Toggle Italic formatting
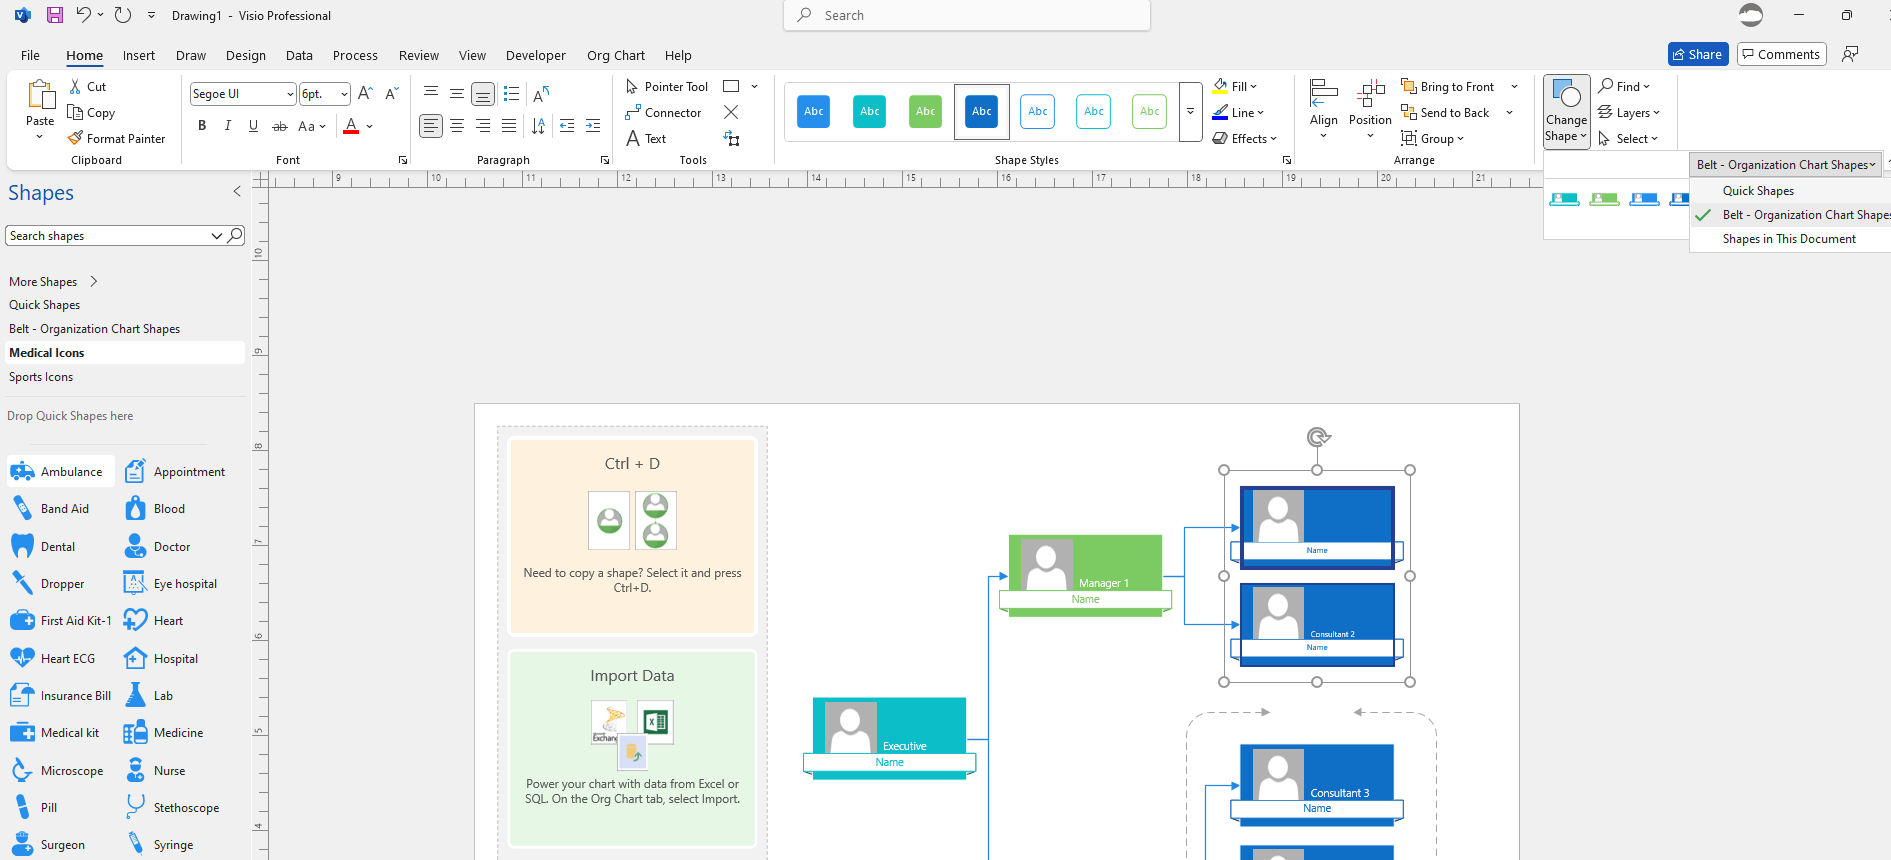This screenshot has height=860, width=1891. coord(228,126)
